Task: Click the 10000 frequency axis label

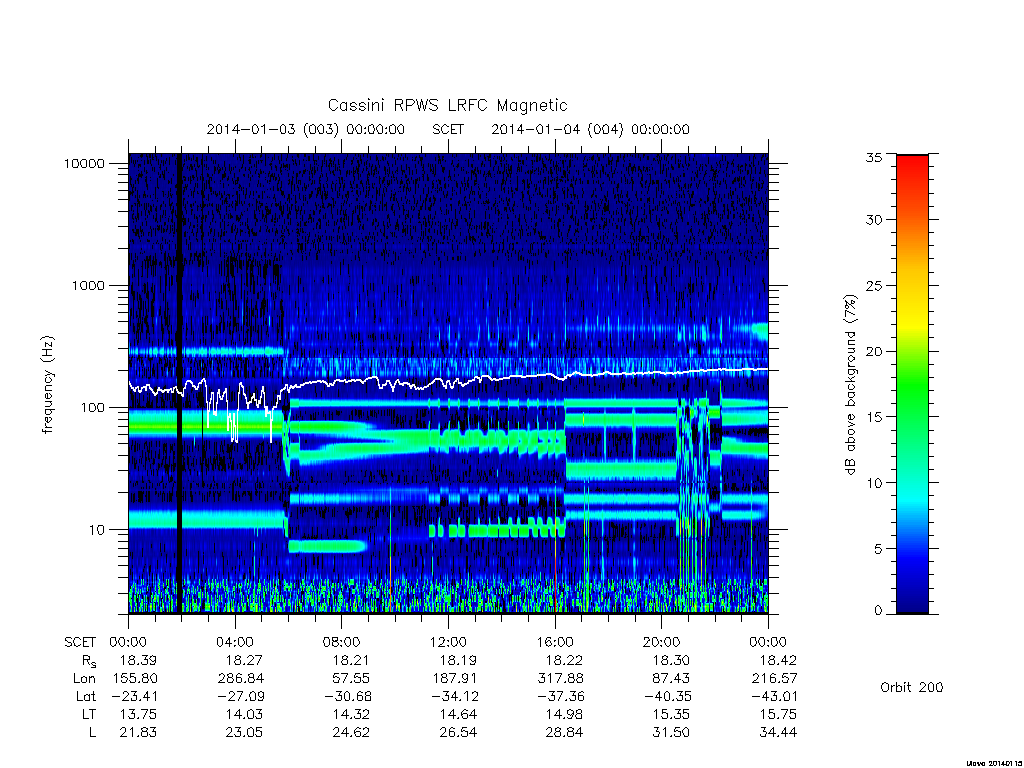Action: [84, 163]
